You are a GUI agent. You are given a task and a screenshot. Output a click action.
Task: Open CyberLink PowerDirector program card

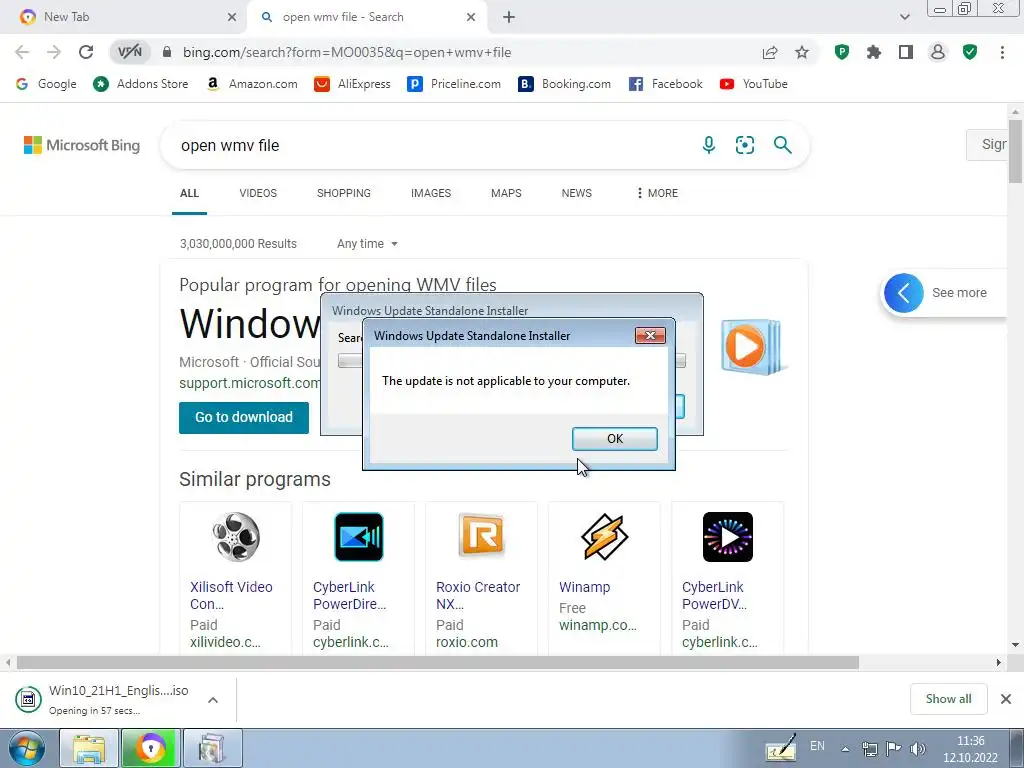pyautogui.click(x=358, y=579)
